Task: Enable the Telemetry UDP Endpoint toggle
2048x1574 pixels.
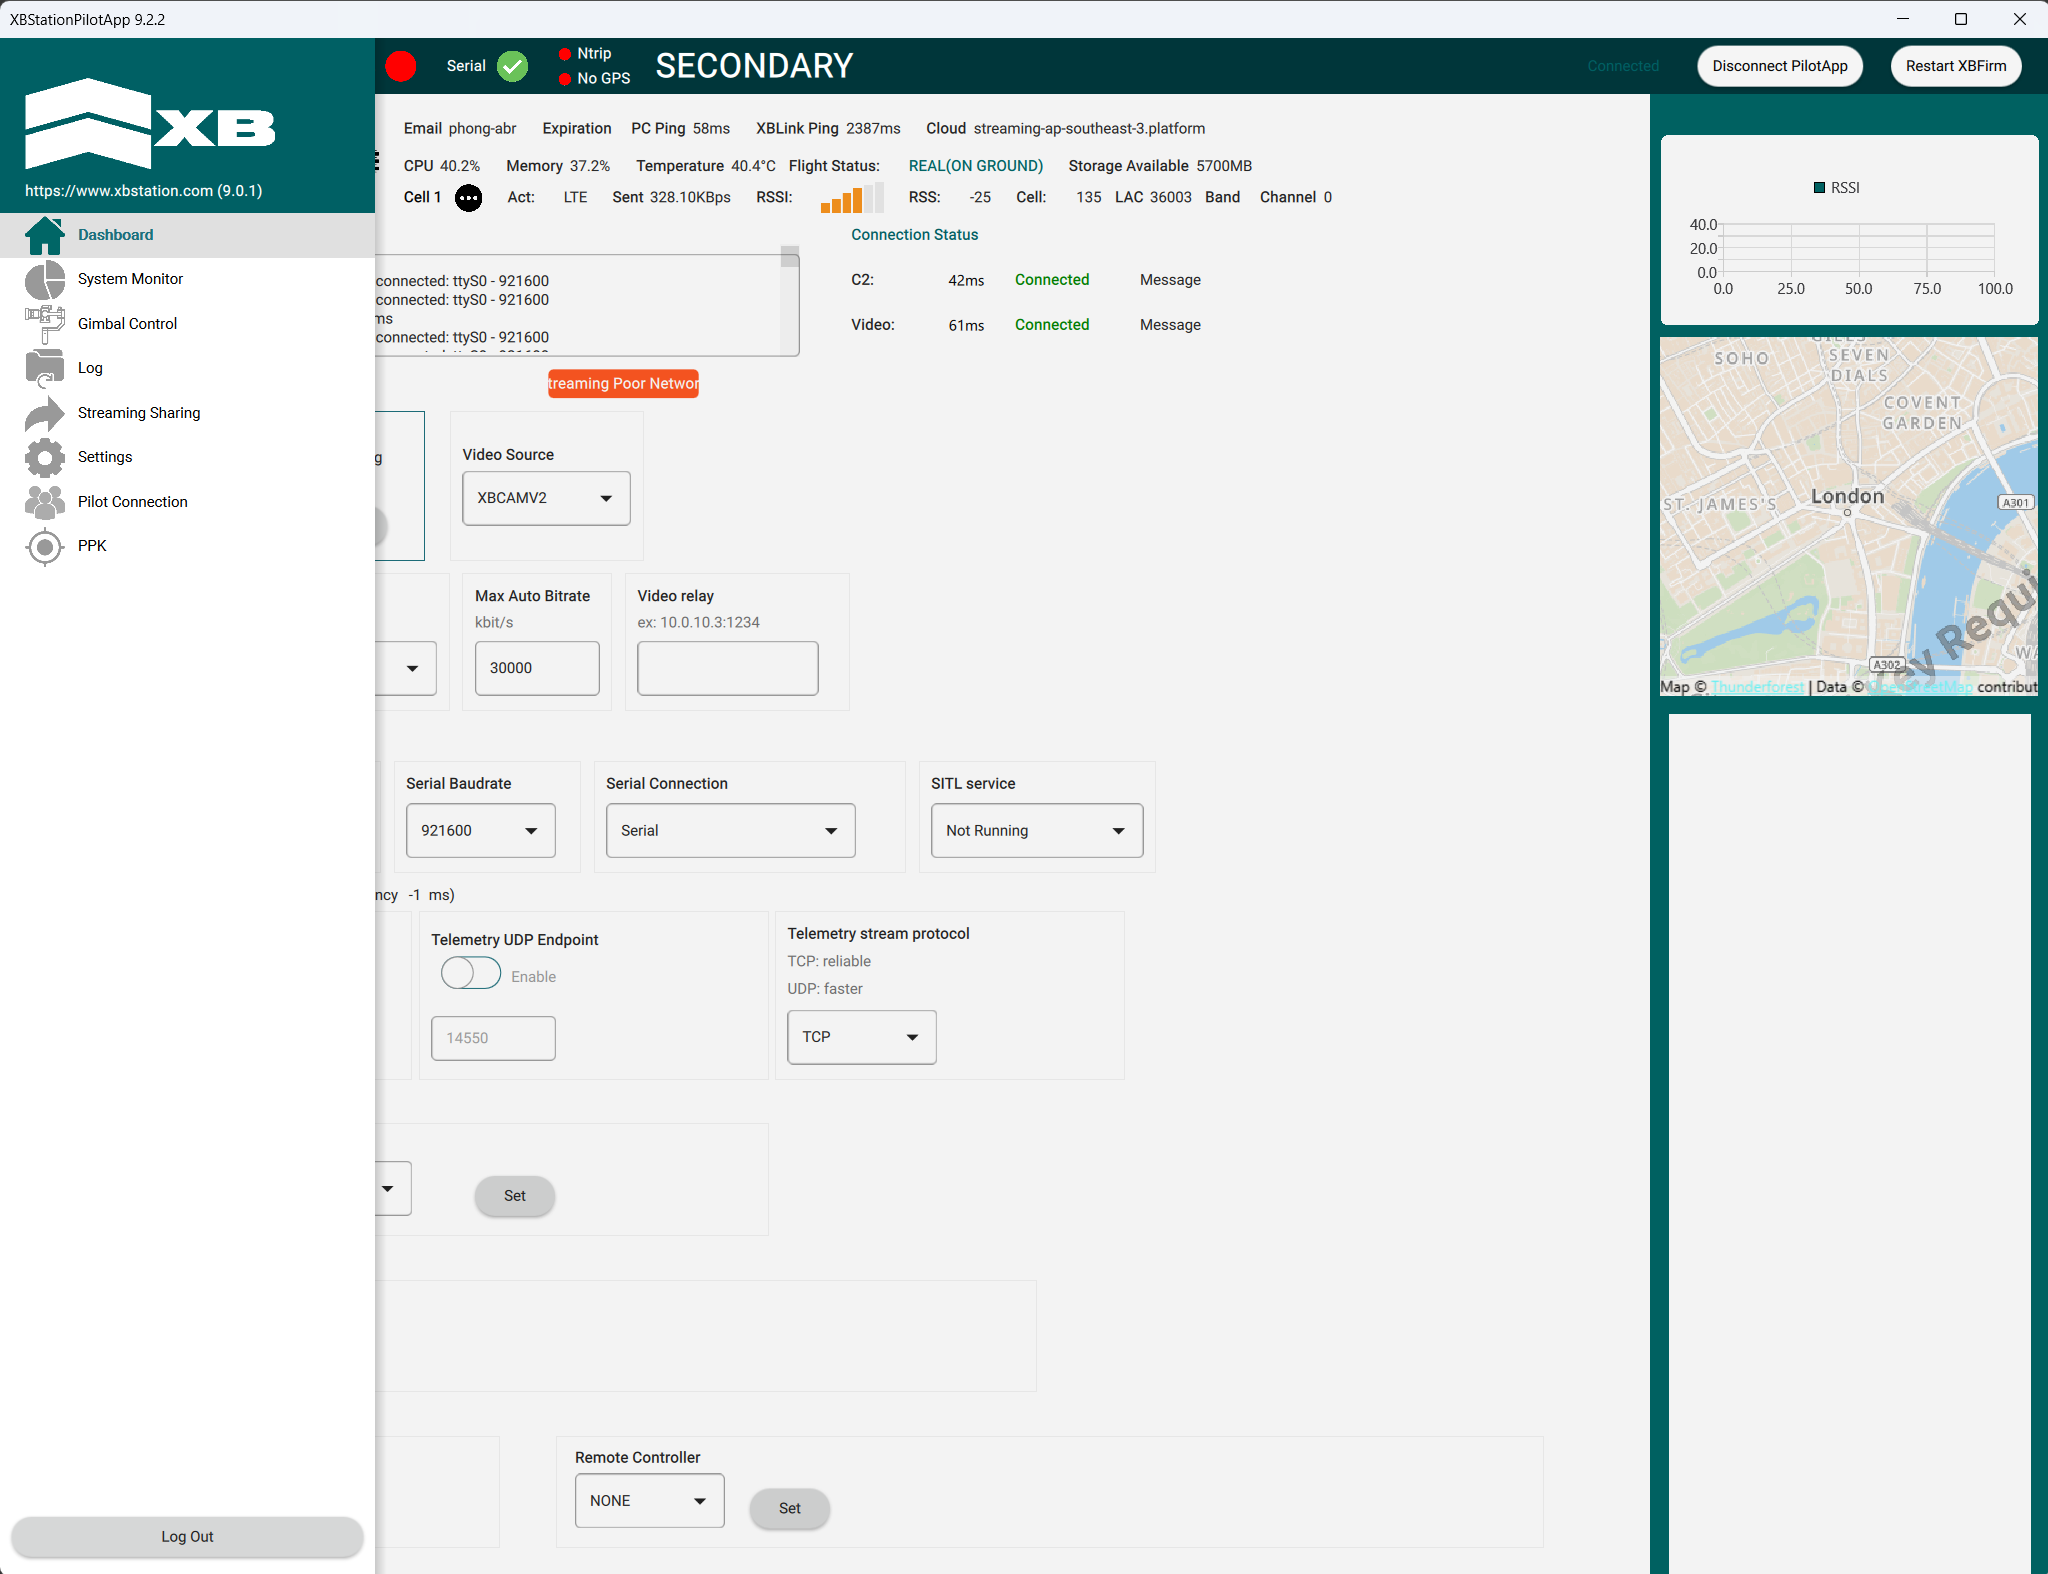Action: 471,973
